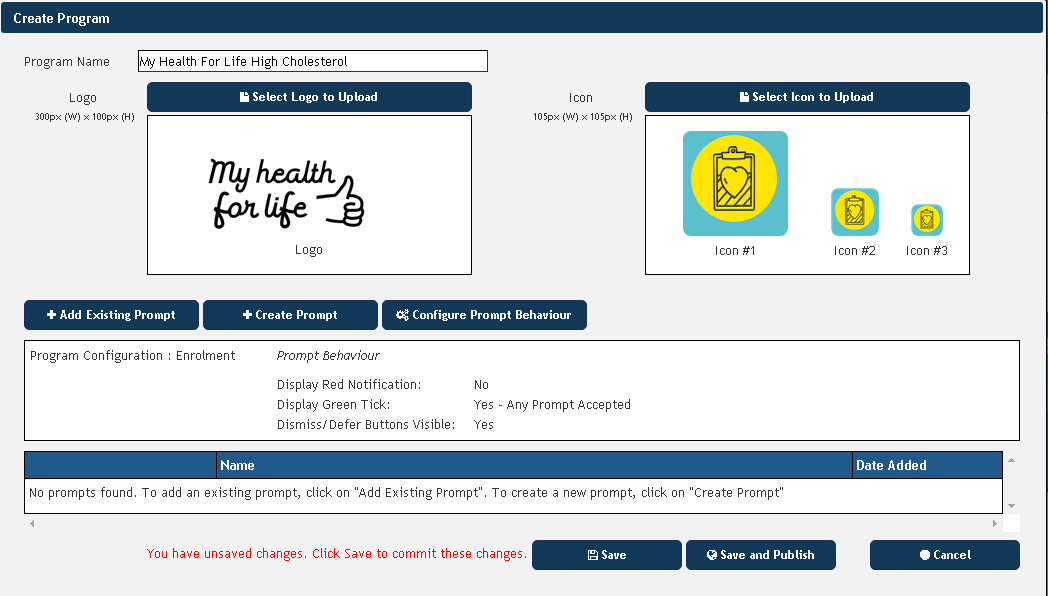Select the medium Icon #2 thumbnail
Image resolution: width=1048 pixels, height=596 pixels.
tap(855, 212)
